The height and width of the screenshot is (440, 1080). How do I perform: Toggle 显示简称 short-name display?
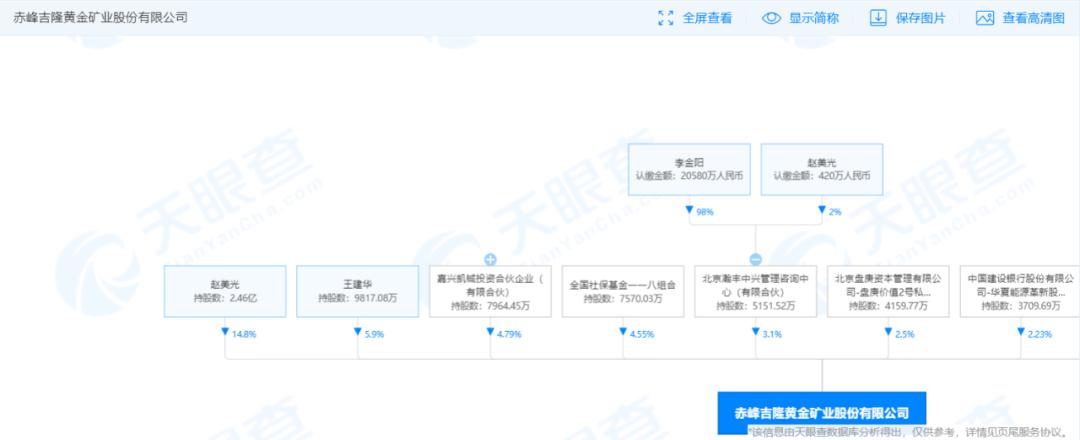click(x=813, y=19)
